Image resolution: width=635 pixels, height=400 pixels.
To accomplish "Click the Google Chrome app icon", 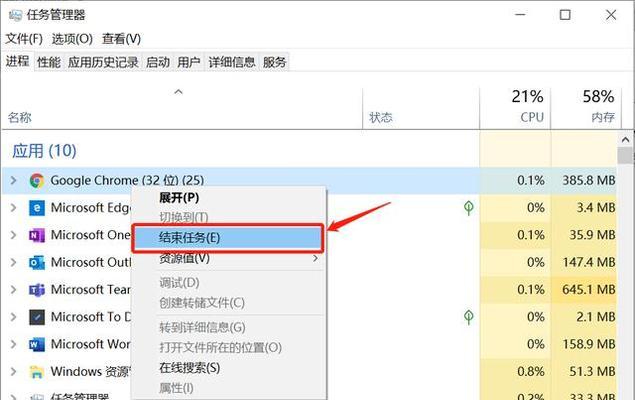I will coord(37,181).
